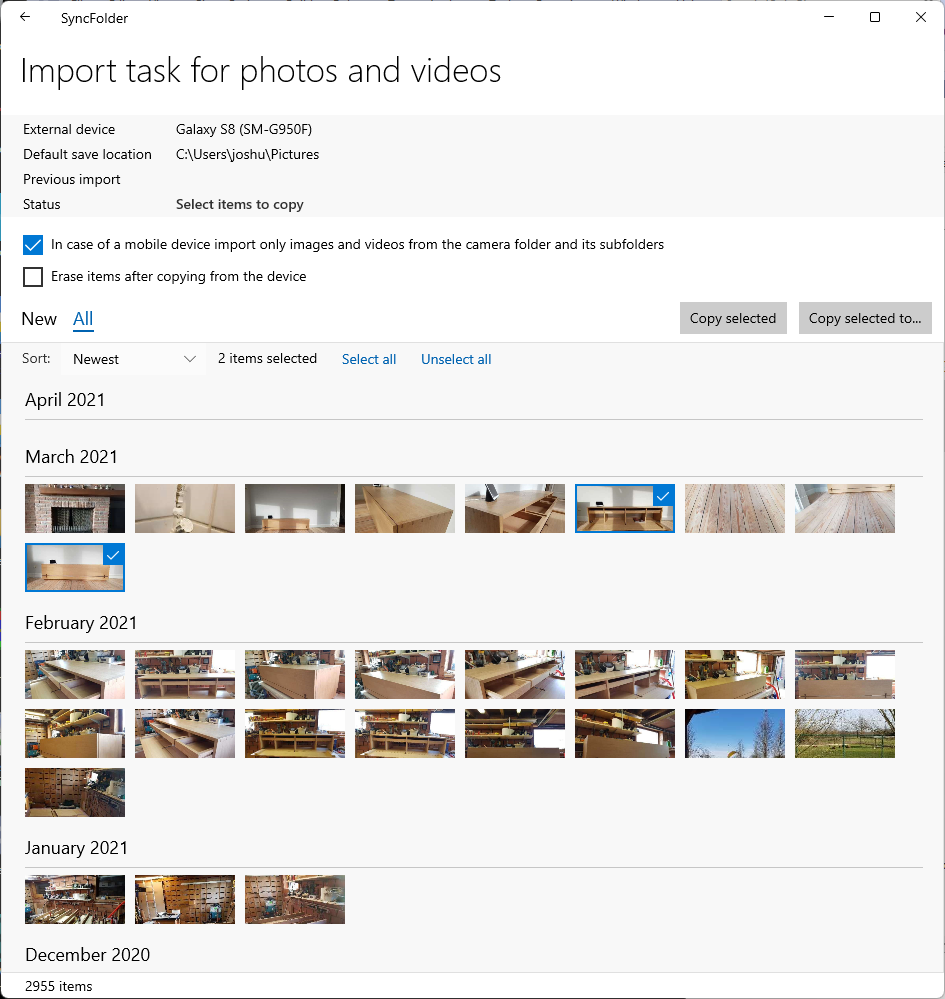Open the Sort dropdown showing Newest
The height and width of the screenshot is (999, 945).
click(x=134, y=359)
